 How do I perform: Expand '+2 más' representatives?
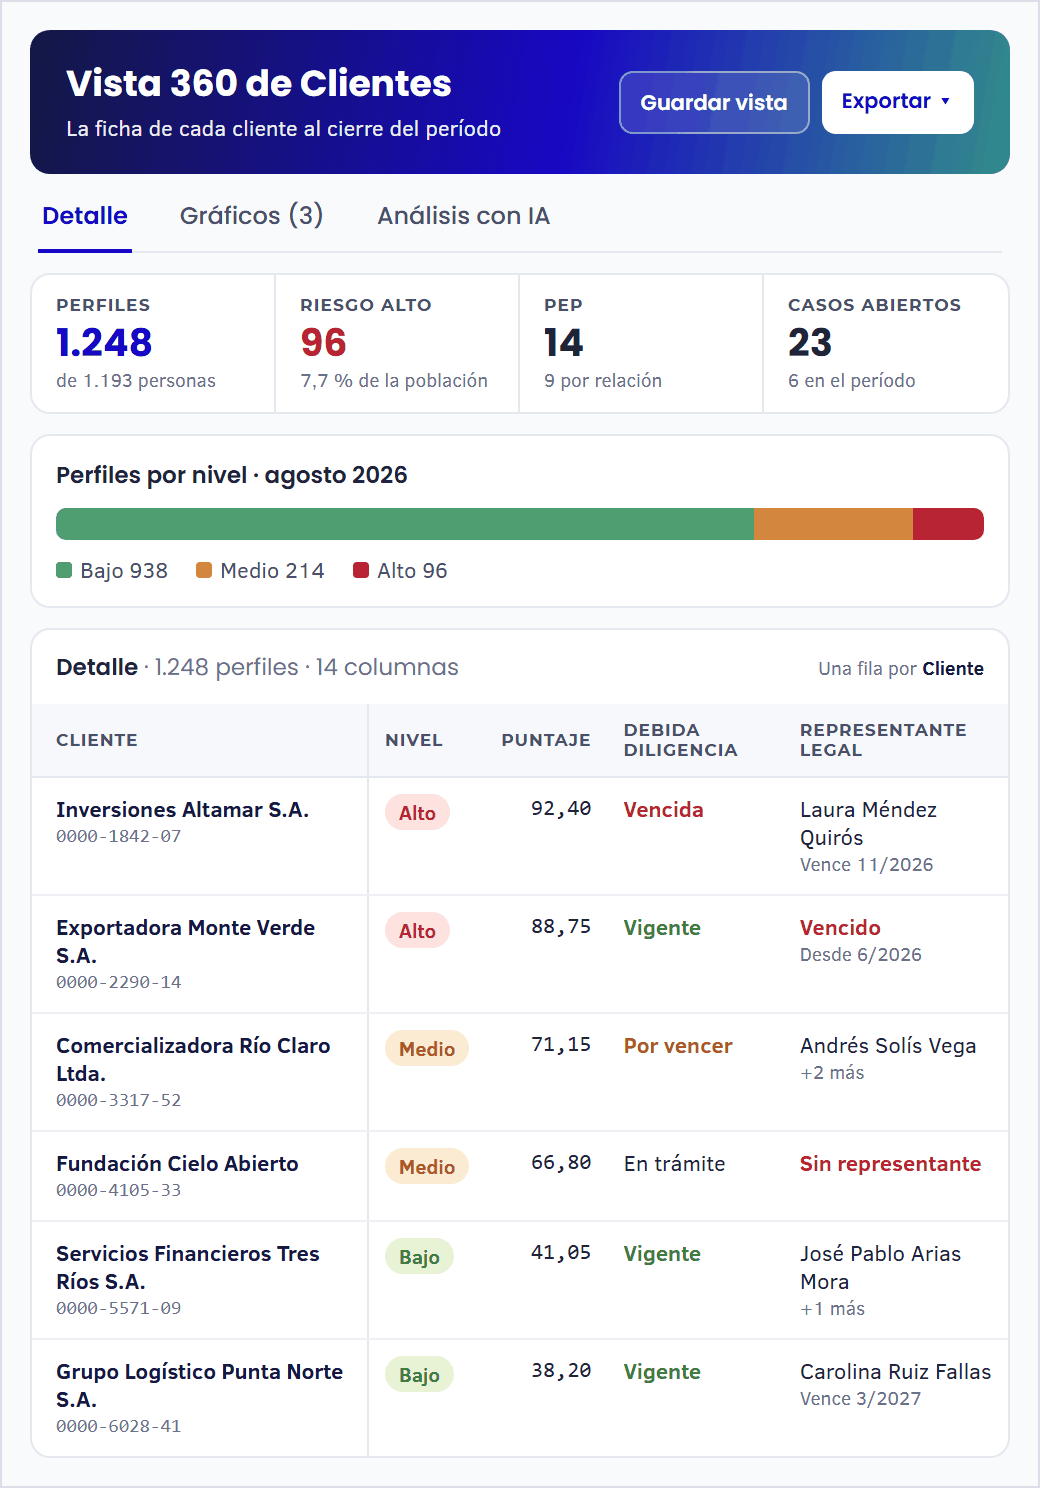tap(832, 1073)
